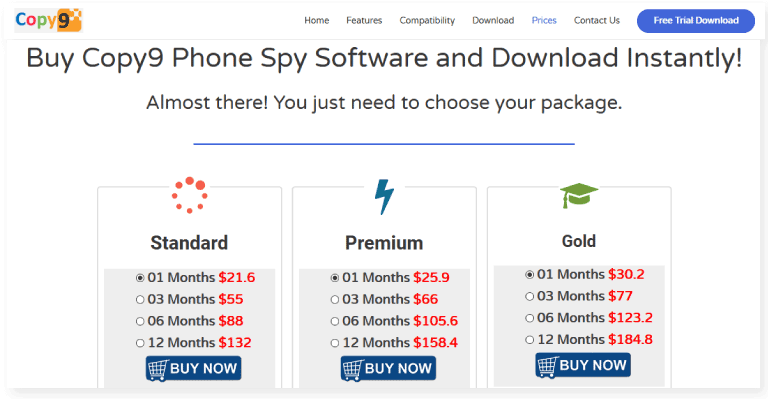The image size is (768, 399).
Task: Click the Standard plan dotted circle icon
Action: [x=190, y=195]
